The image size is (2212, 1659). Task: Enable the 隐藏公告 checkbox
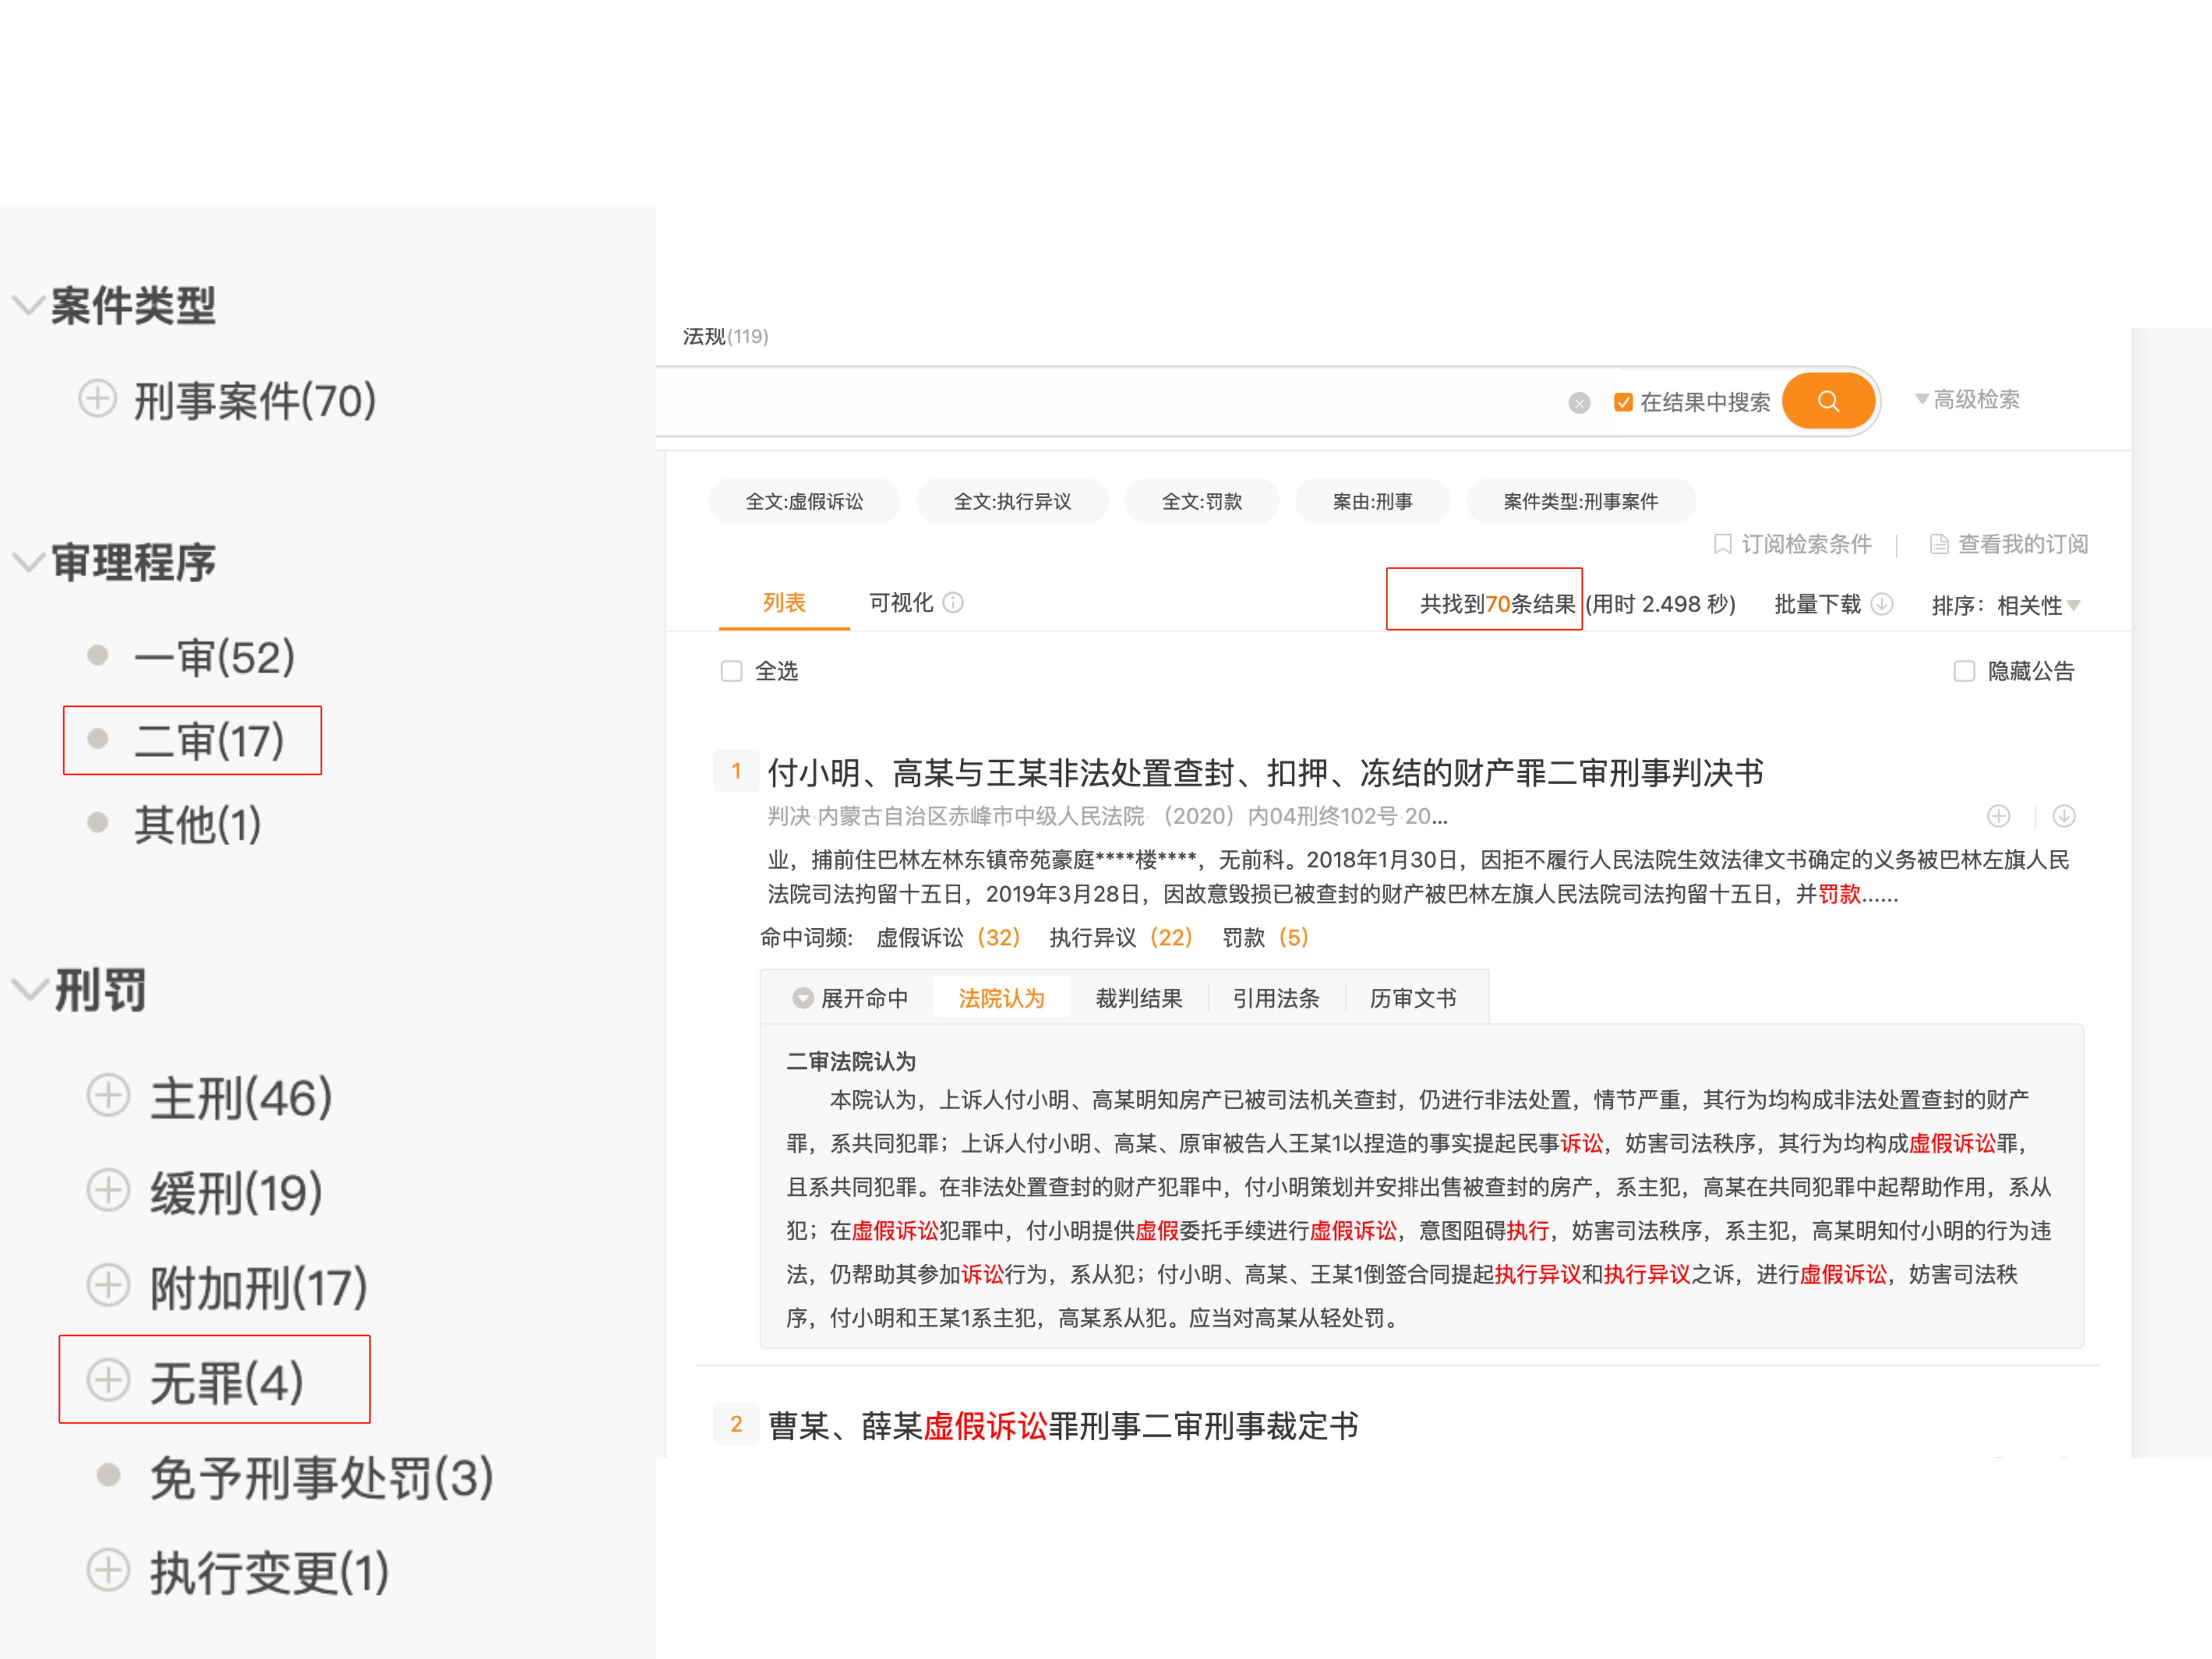pos(1964,671)
